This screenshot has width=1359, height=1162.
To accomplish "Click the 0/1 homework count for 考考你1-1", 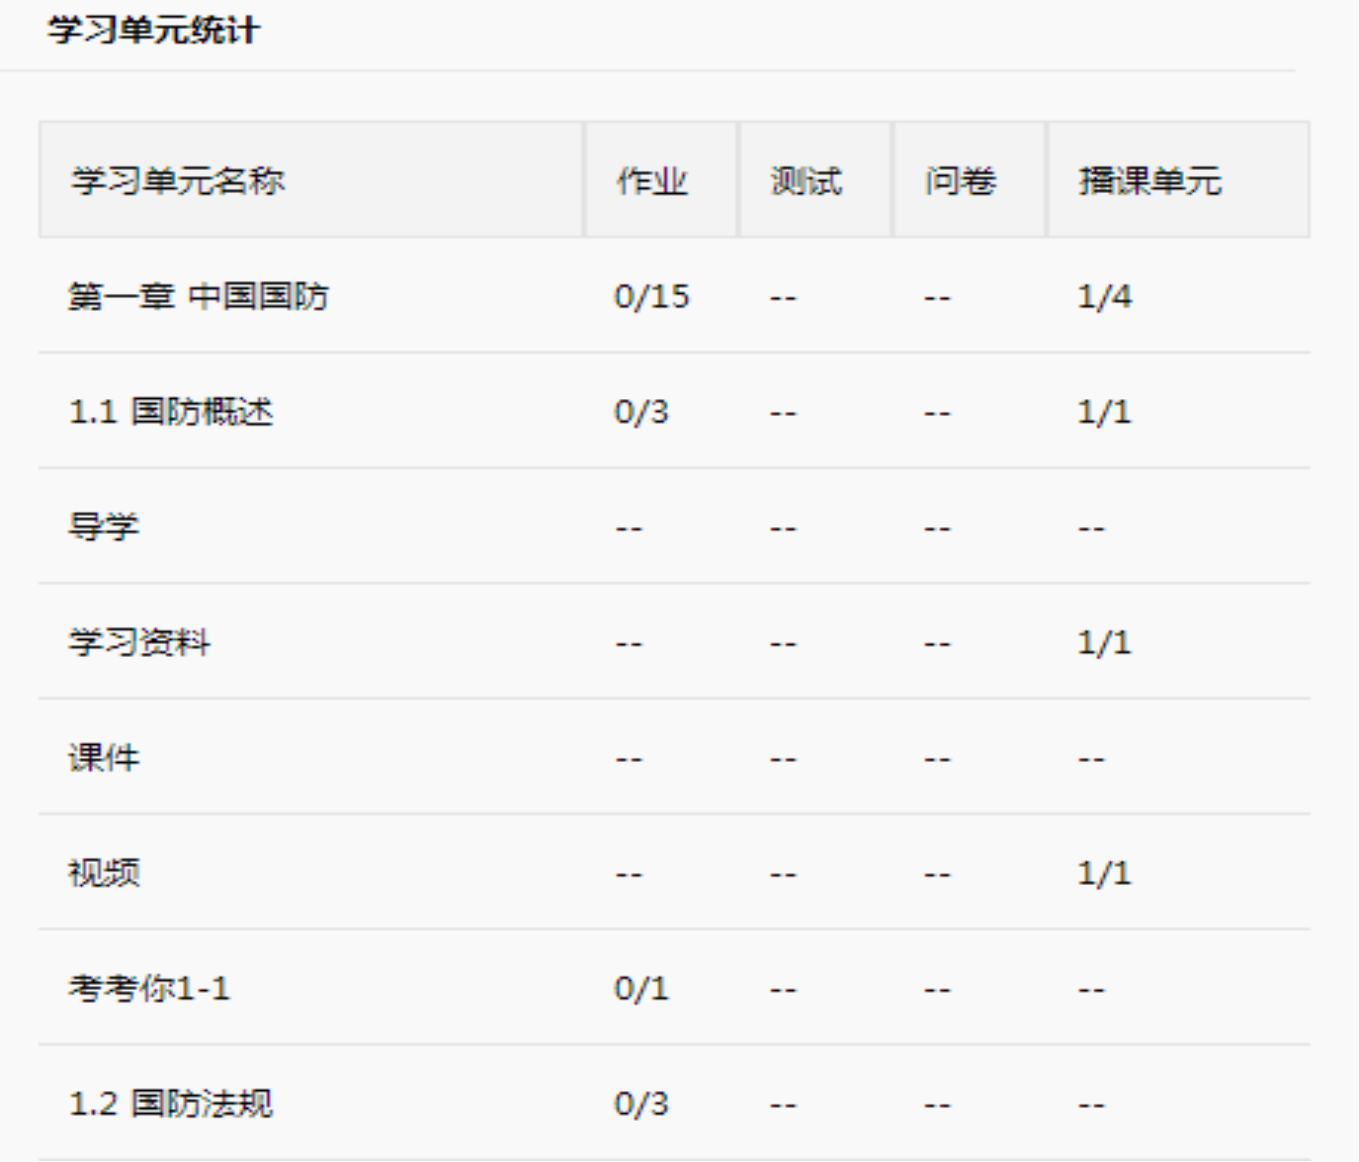I will (x=641, y=988).
